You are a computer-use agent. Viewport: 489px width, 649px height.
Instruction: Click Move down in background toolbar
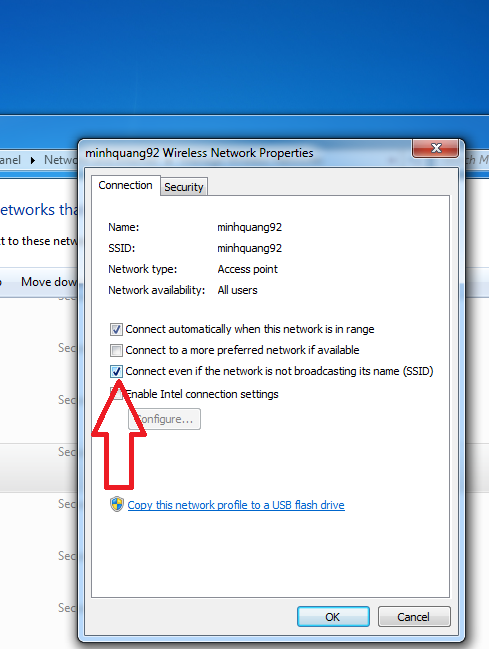[x=49, y=282]
